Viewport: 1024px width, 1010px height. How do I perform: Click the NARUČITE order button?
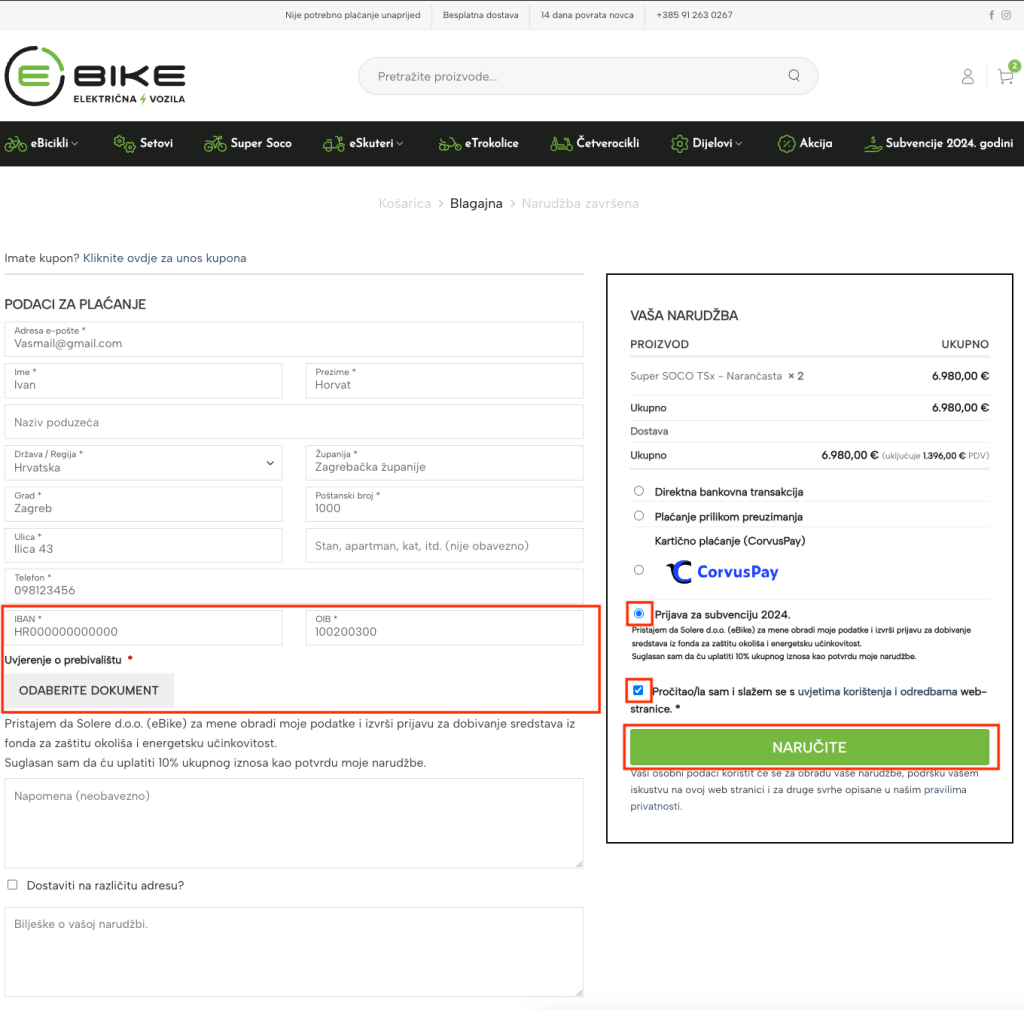pos(809,747)
